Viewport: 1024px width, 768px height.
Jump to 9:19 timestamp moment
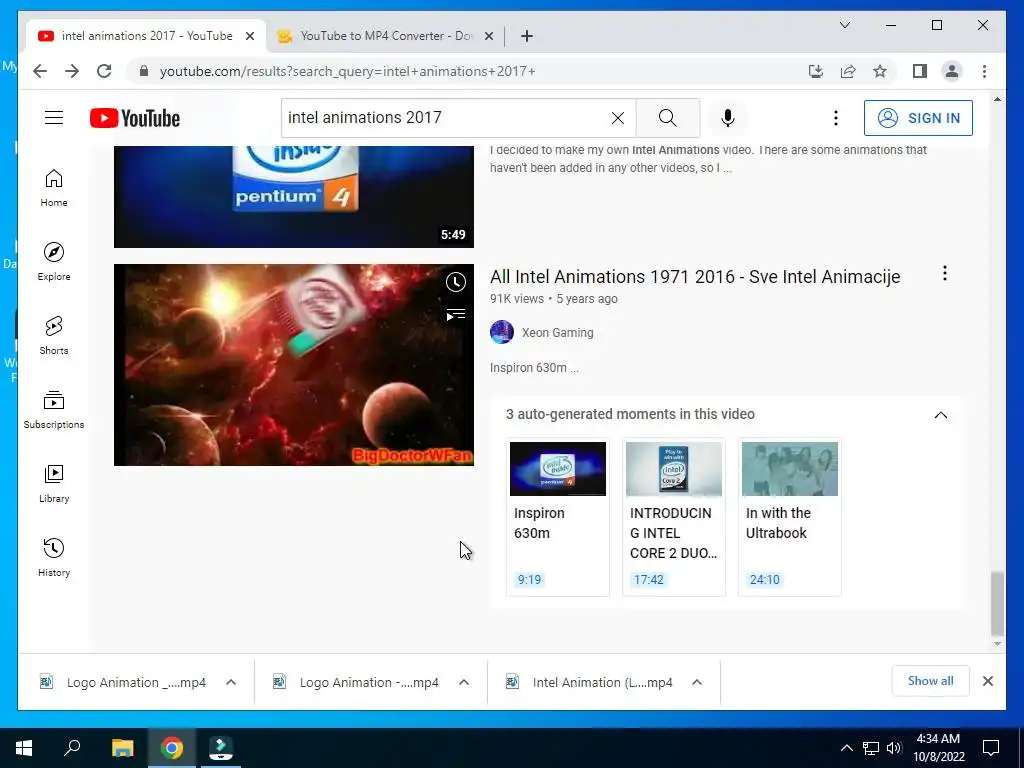529,580
